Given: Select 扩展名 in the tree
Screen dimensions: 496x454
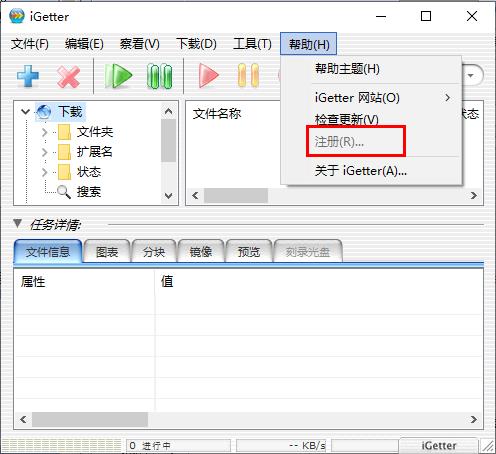Looking at the screenshot, I should click(x=95, y=152).
